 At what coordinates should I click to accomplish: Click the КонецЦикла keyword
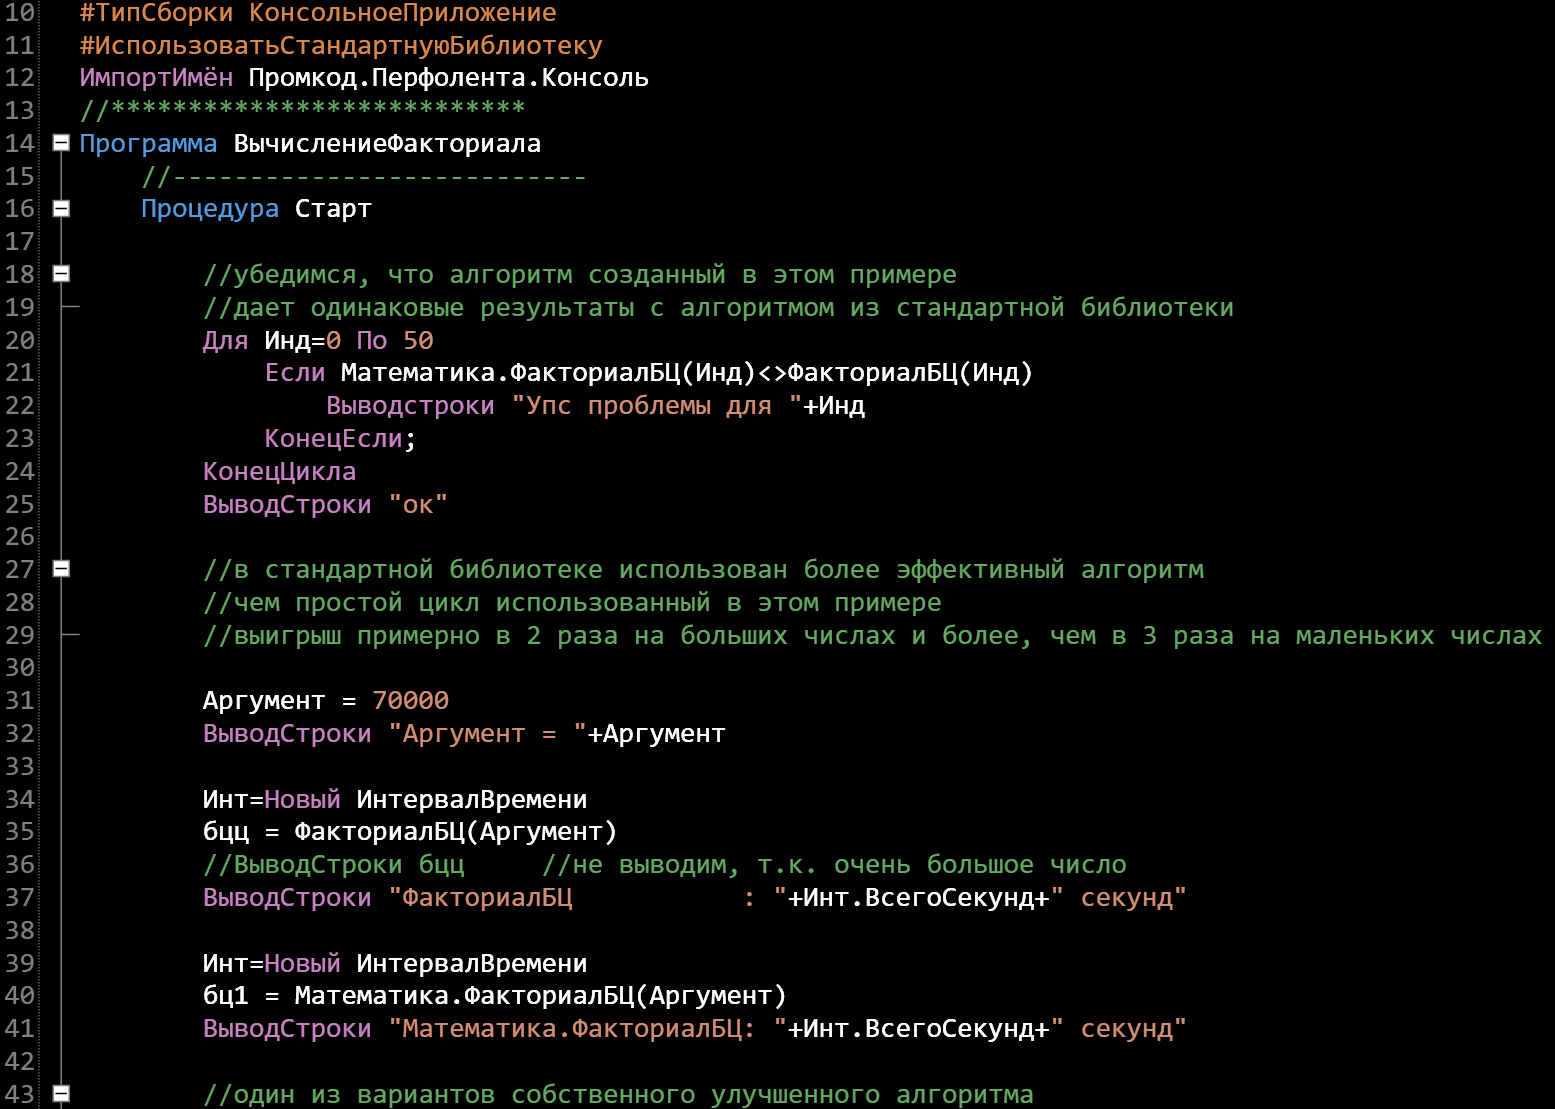[x=279, y=470]
